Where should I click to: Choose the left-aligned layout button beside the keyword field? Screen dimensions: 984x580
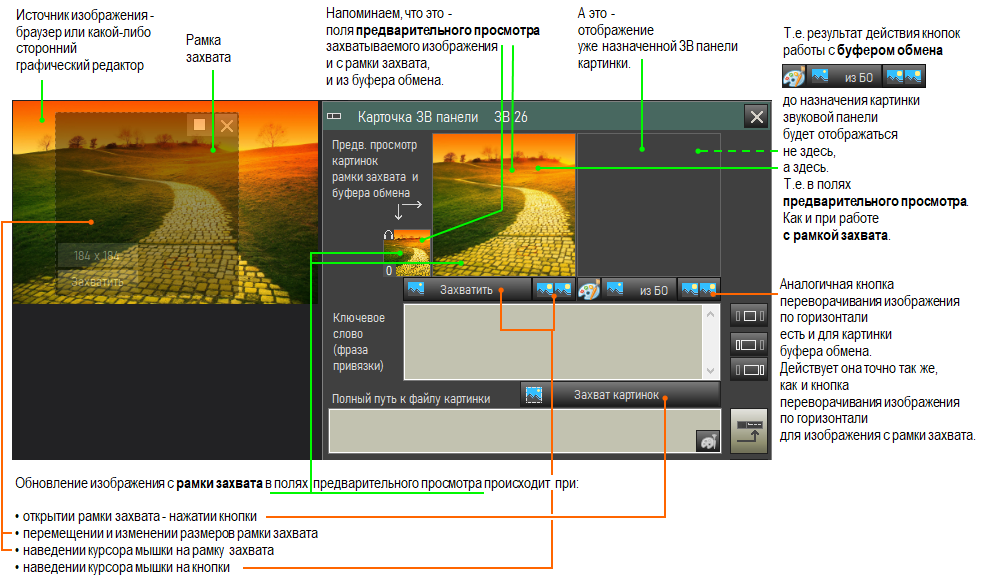coord(749,344)
